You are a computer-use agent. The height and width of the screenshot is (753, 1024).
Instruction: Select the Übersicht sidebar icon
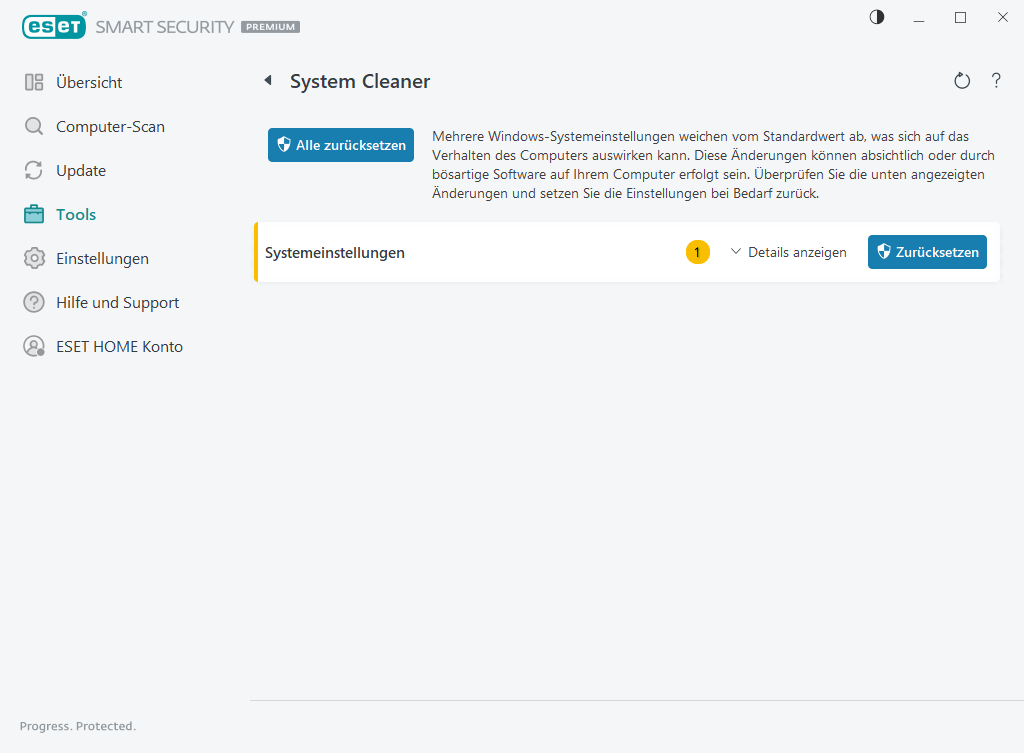33,82
